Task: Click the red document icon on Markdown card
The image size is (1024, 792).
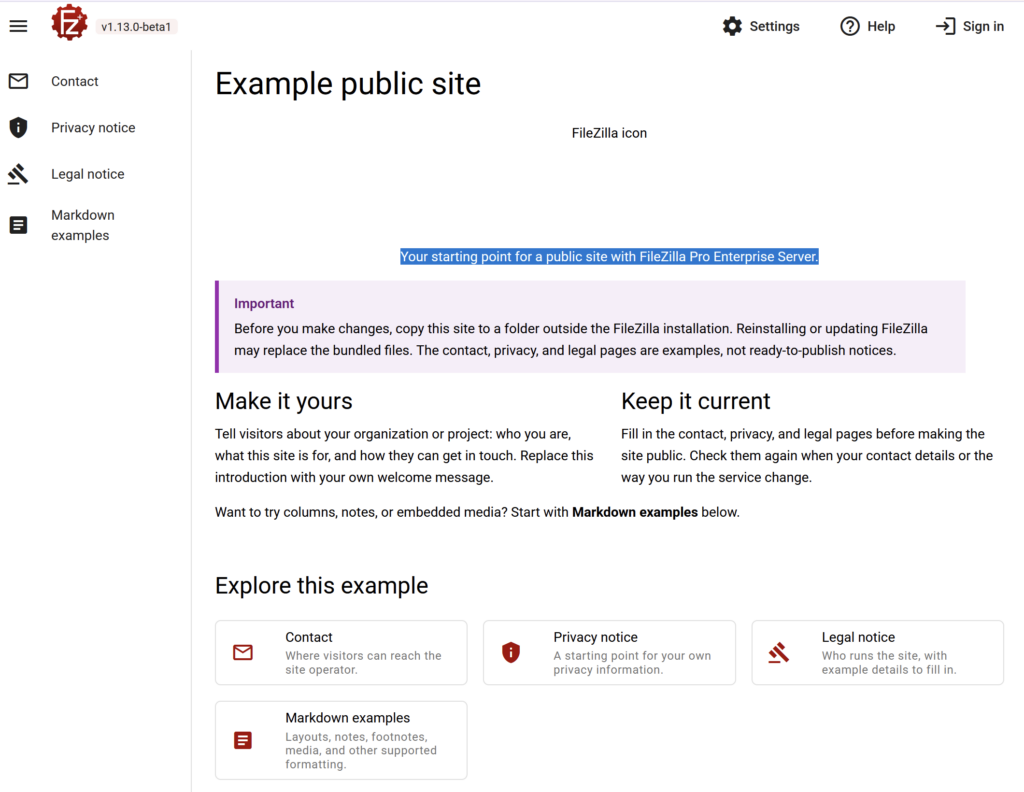Action: click(243, 740)
